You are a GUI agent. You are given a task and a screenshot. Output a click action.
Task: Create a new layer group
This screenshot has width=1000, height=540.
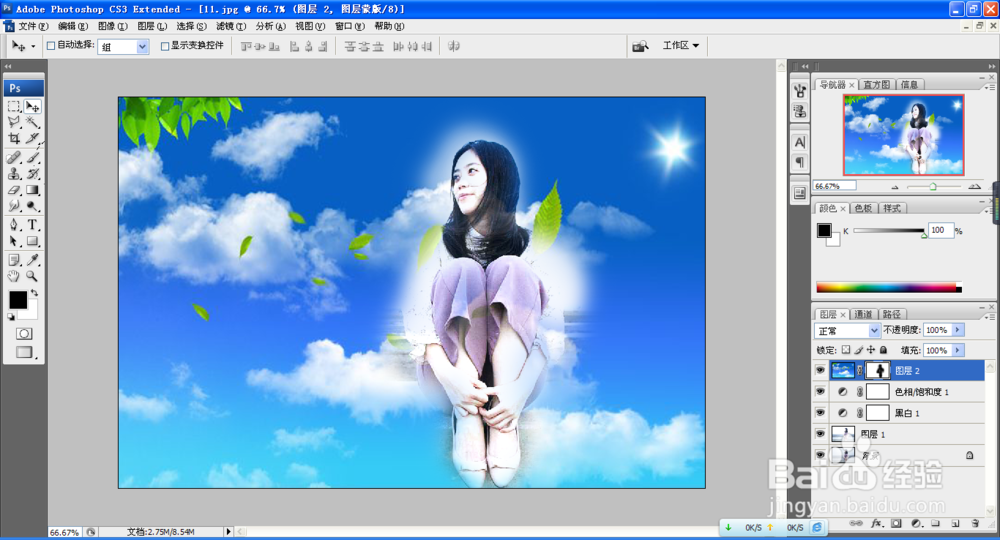(x=936, y=523)
